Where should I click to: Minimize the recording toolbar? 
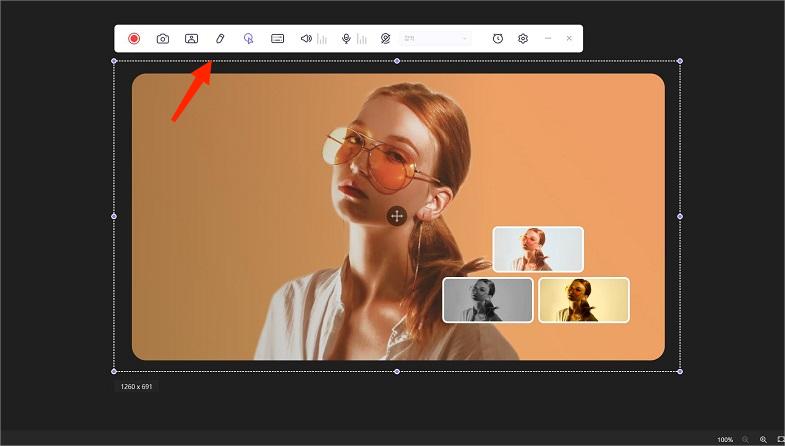[x=548, y=39]
